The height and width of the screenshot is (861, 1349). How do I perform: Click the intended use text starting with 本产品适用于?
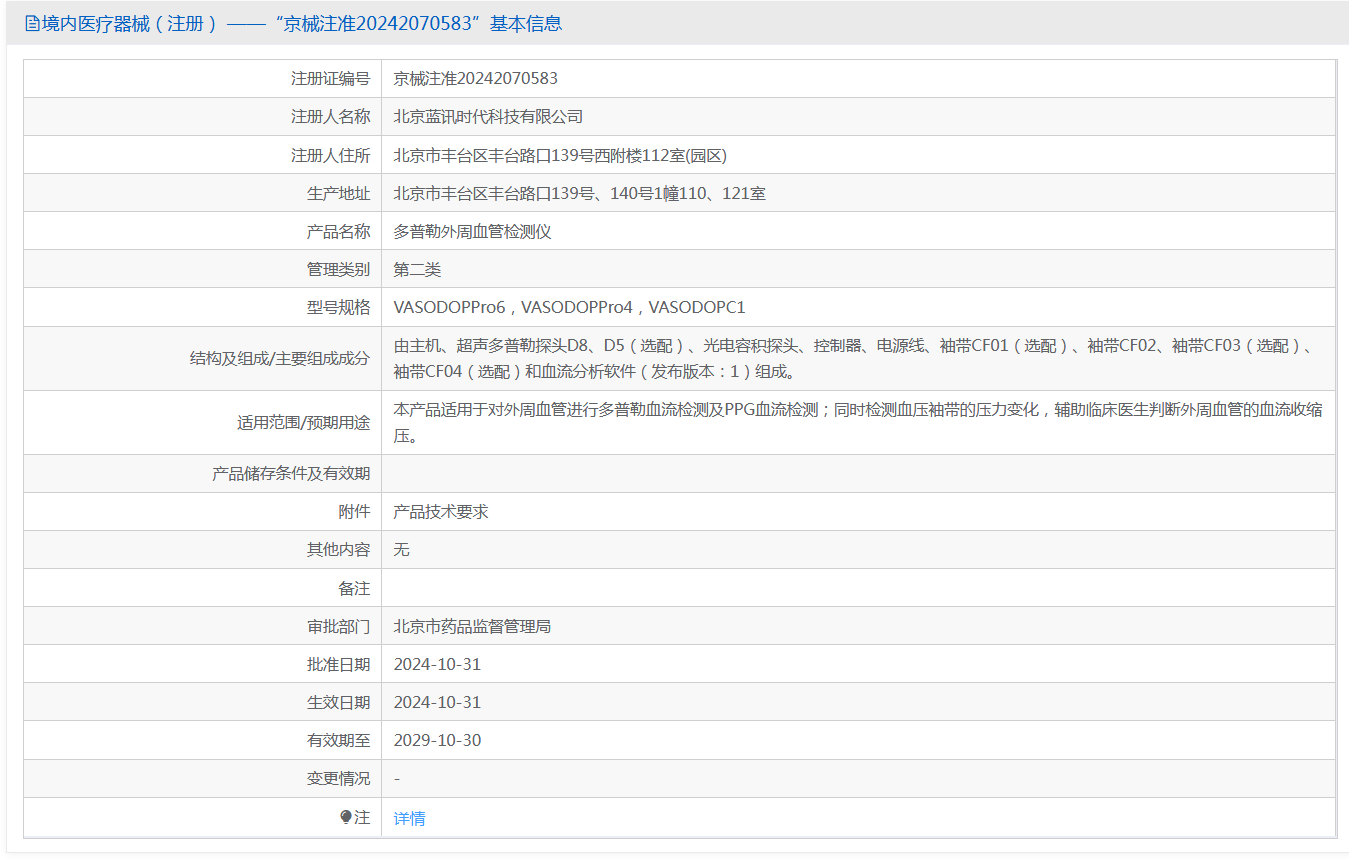pos(858,422)
